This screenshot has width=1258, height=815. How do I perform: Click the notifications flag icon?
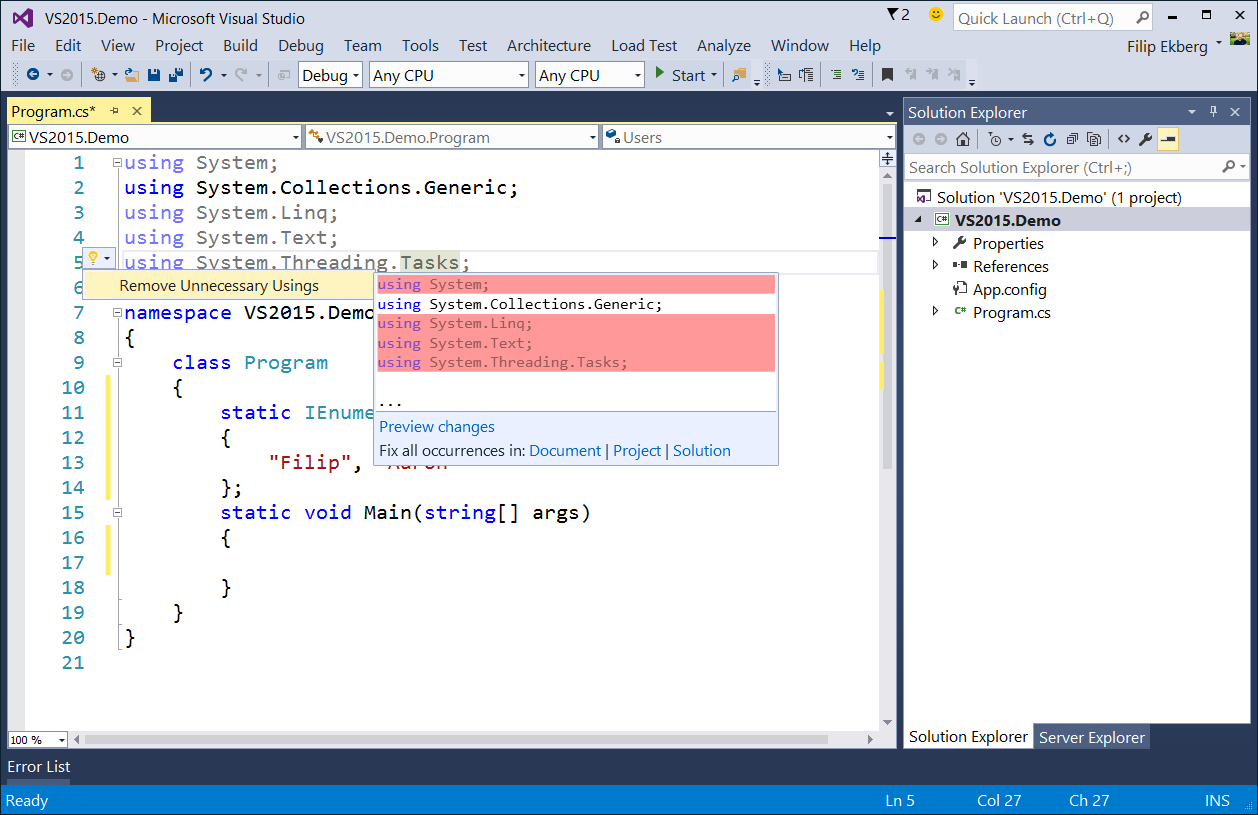pyautogui.click(x=893, y=15)
